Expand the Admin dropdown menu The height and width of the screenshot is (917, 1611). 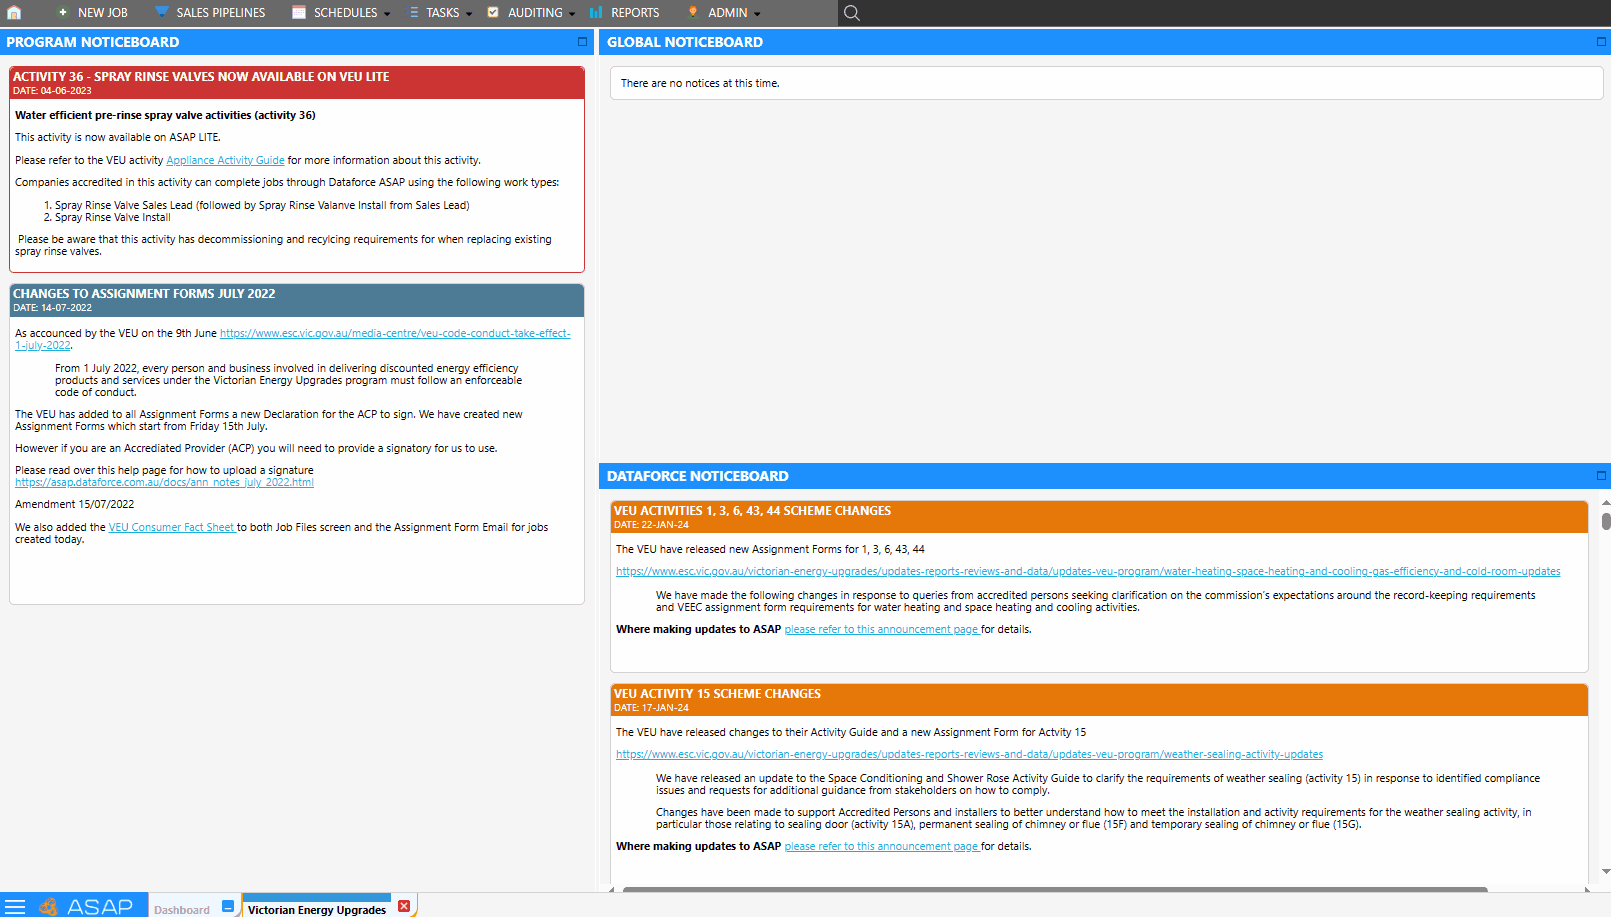(757, 14)
